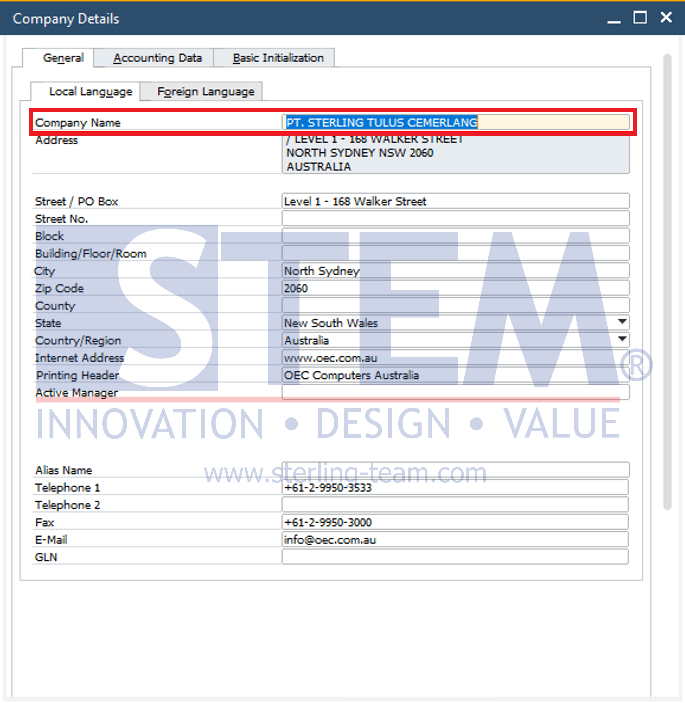The image size is (685, 703).
Task: Click the vertical scrollbar on the right
Action: pyautogui.click(x=667, y=282)
